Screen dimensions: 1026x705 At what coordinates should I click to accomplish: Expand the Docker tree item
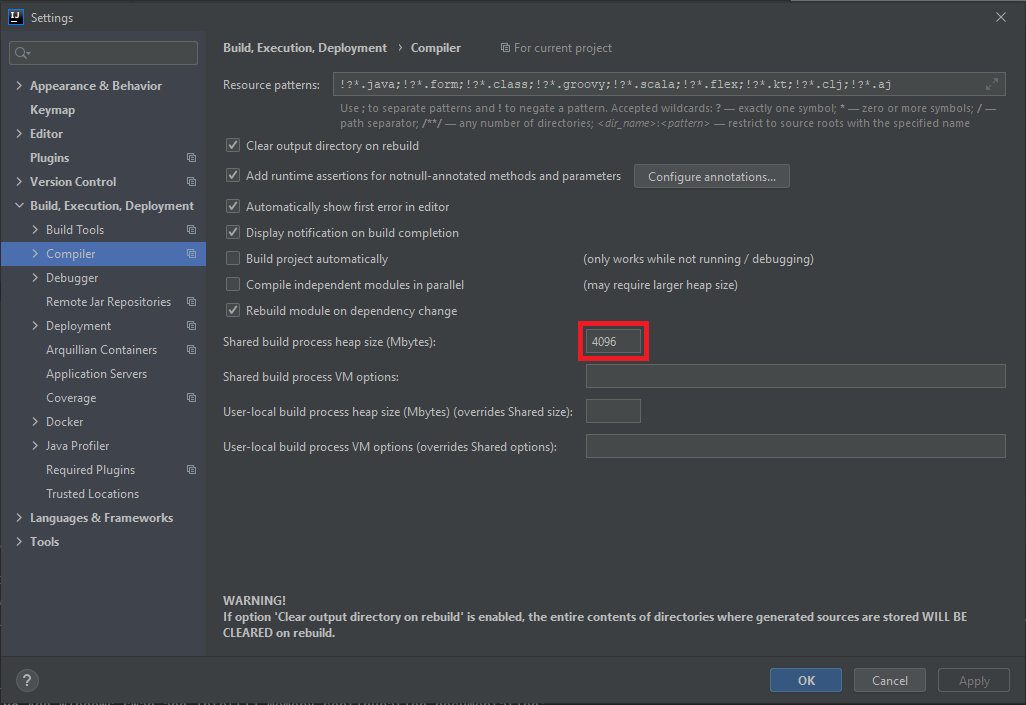(34, 421)
